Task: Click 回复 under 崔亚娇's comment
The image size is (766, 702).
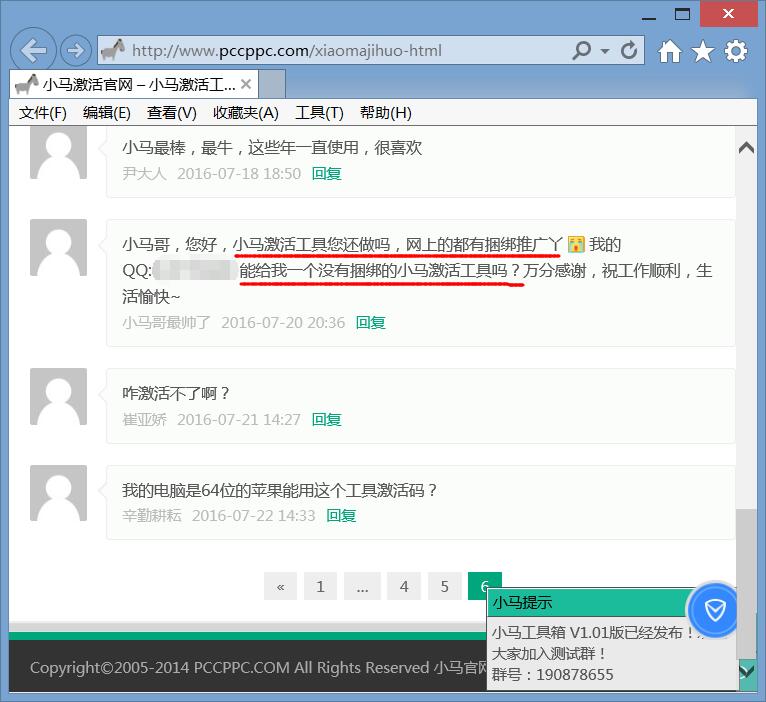Action: (326, 419)
